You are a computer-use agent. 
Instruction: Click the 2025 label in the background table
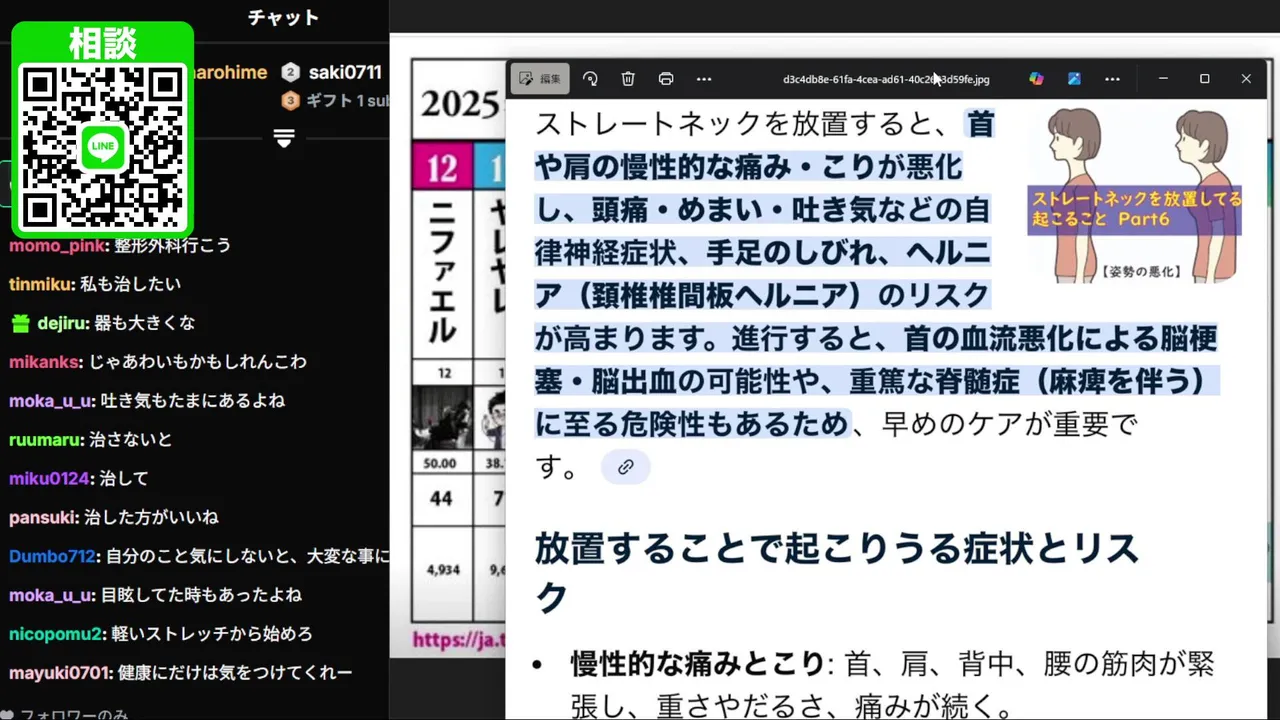pos(460,103)
